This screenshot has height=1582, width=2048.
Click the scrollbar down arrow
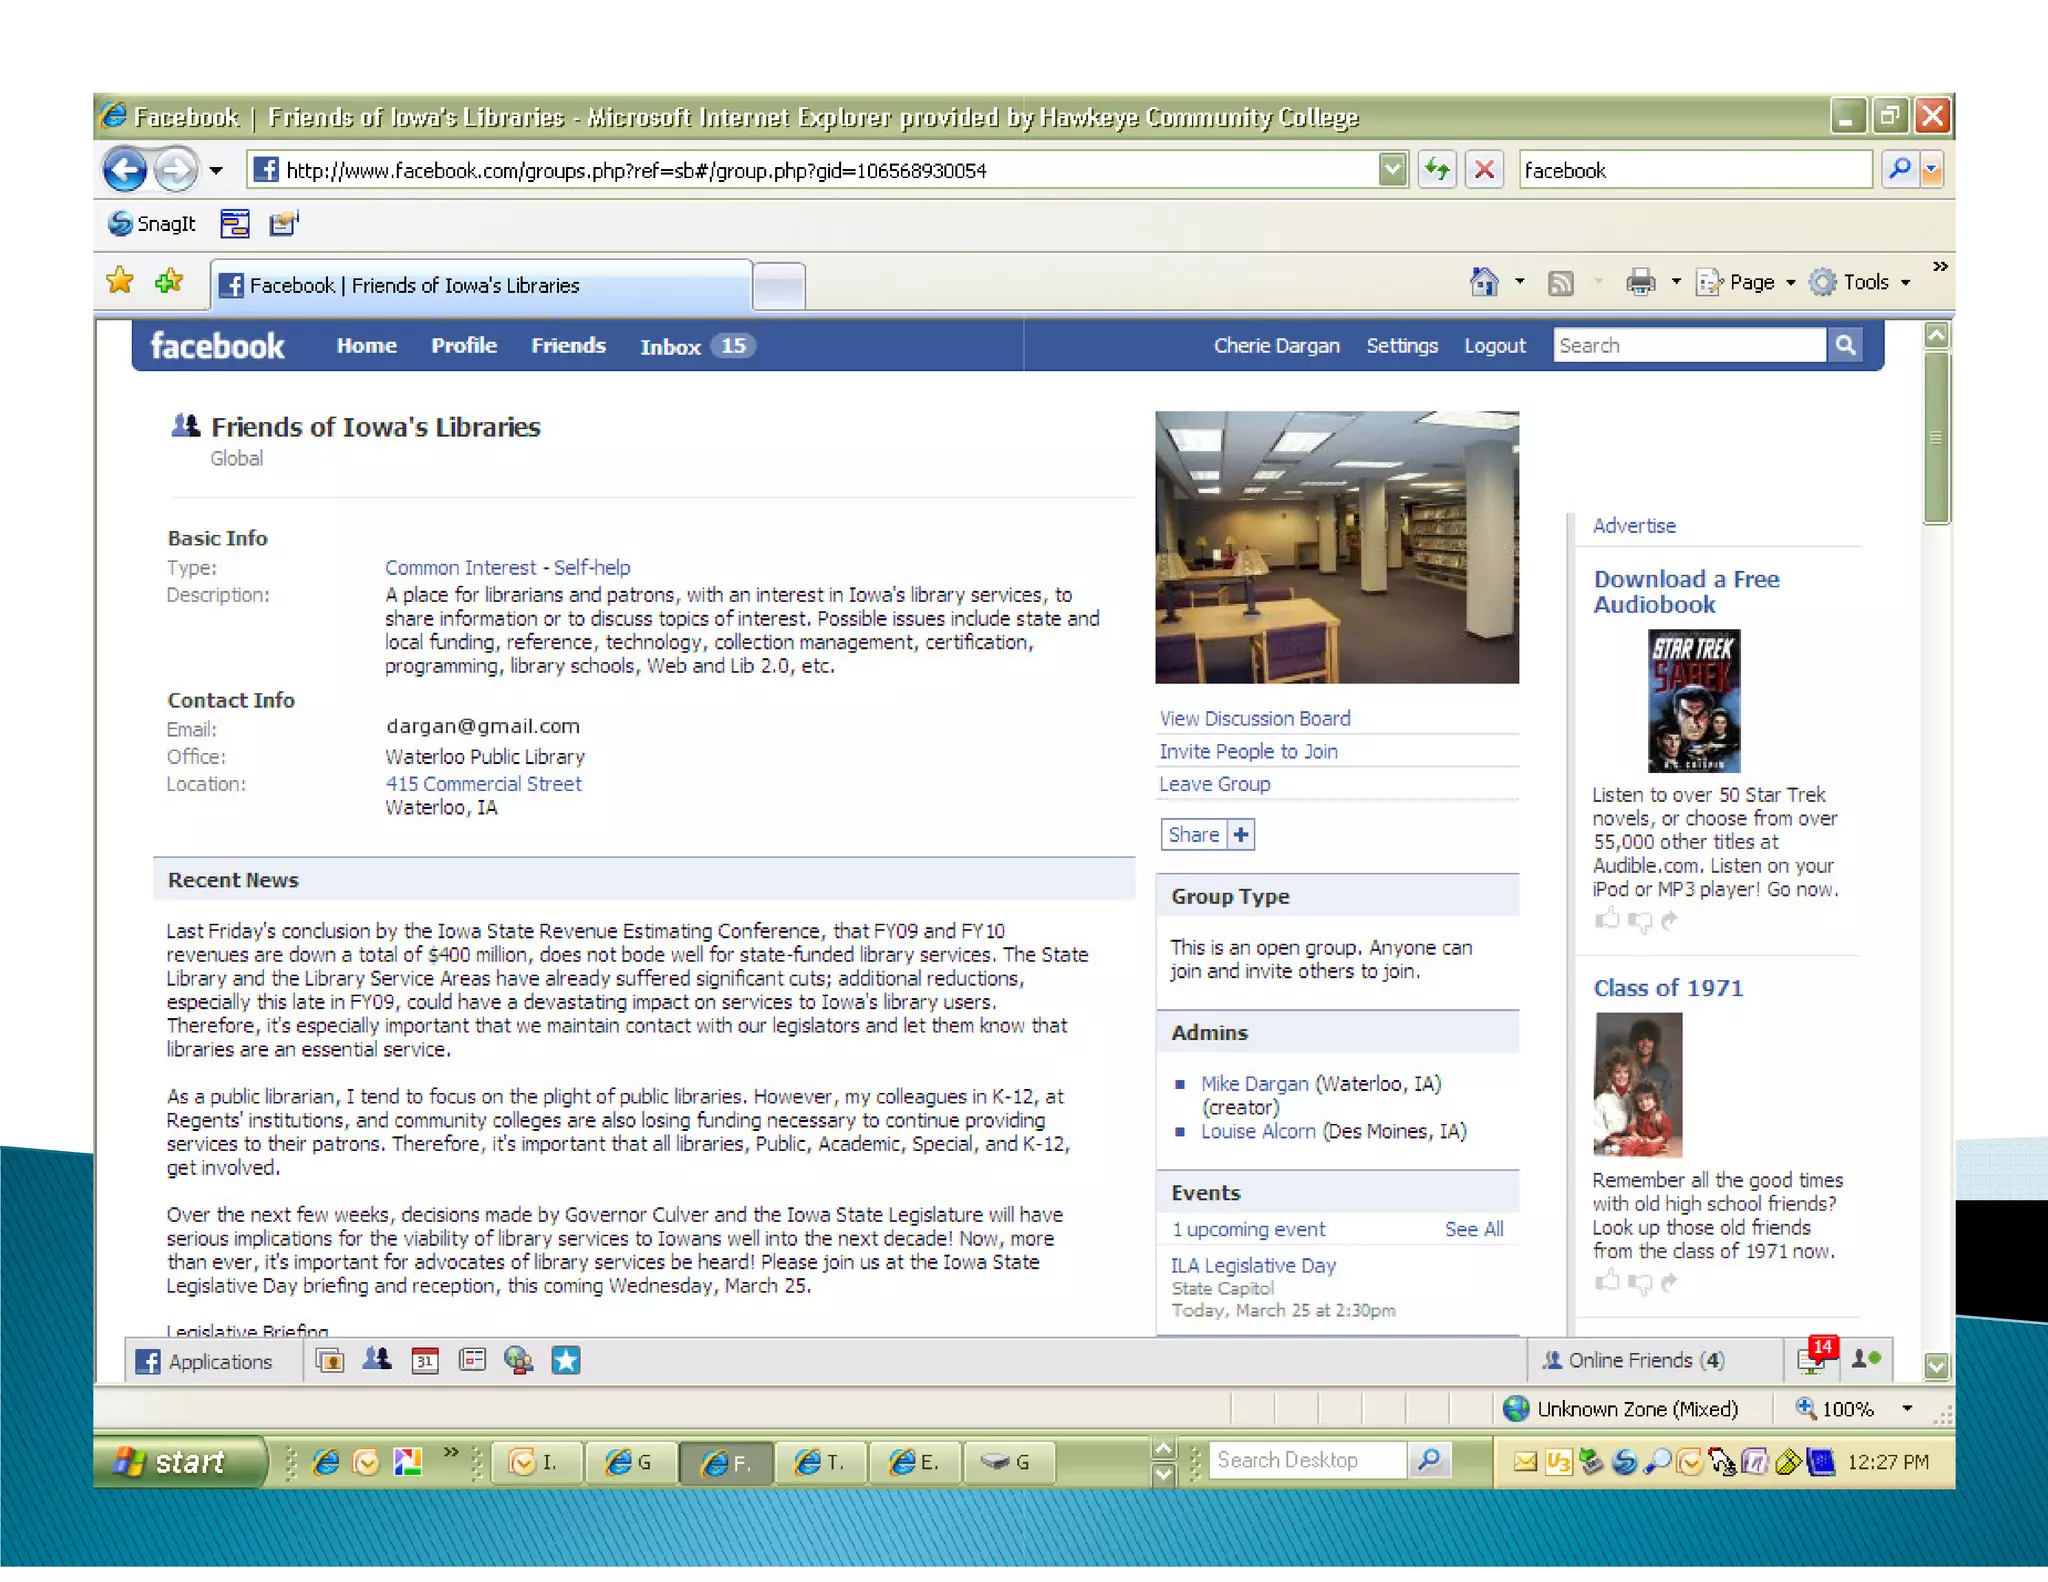point(1936,1364)
